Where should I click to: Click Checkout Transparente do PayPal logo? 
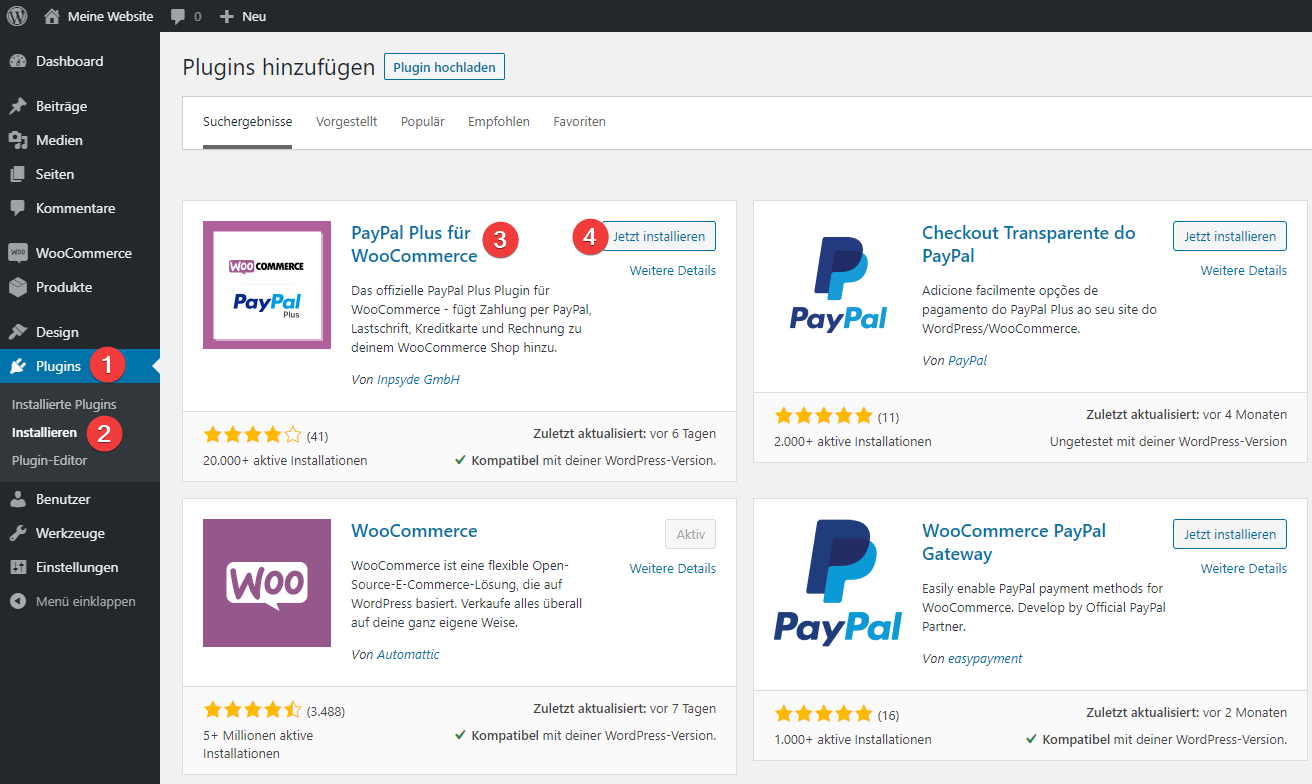tap(838, 285)
